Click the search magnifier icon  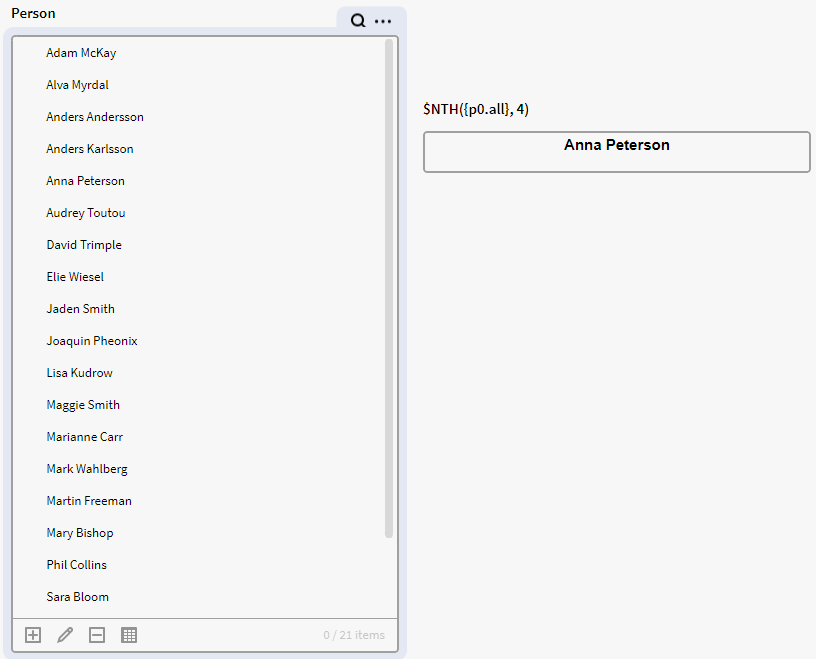pos(358,21)
